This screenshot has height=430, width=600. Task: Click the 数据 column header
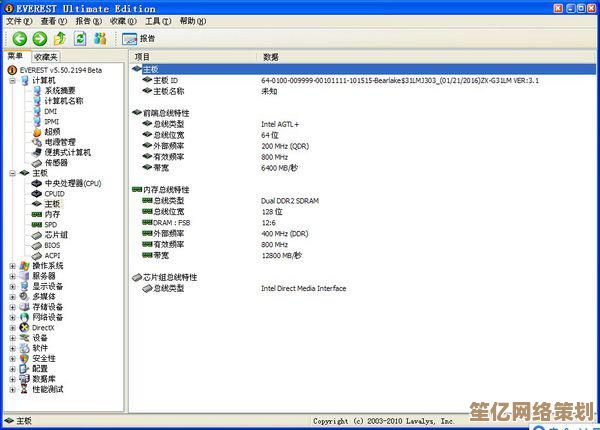click(426, 57)
